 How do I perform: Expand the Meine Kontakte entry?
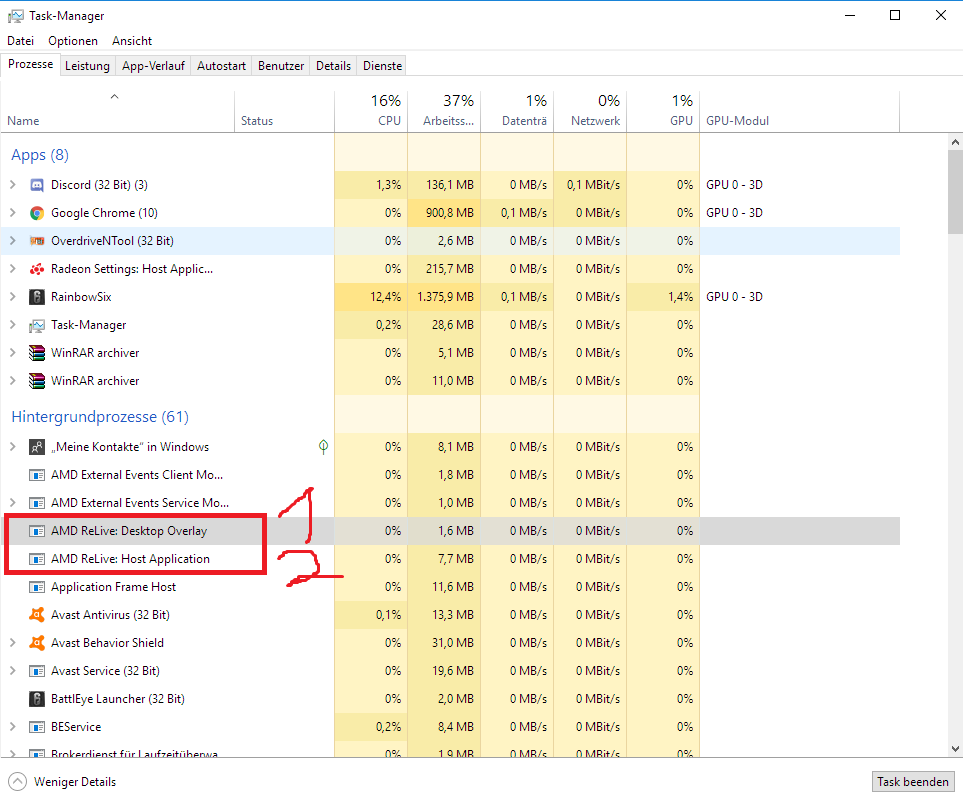(13, 447)
